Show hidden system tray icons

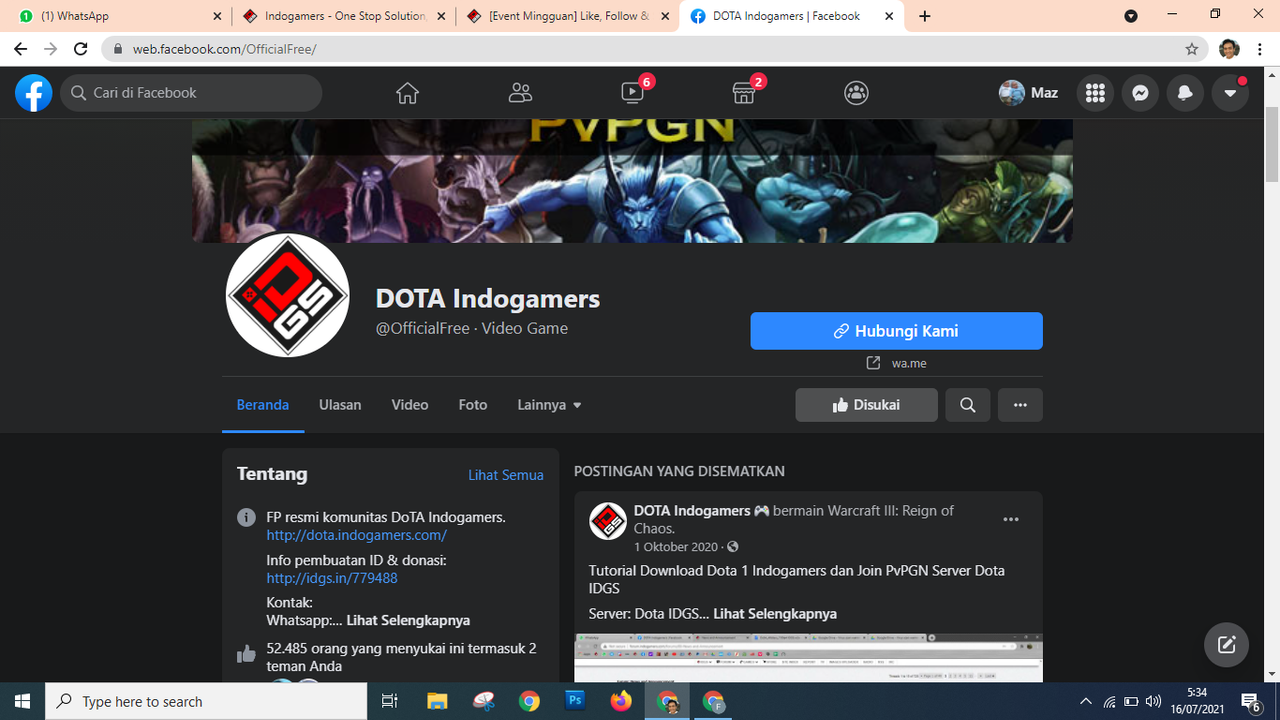[x=1084, y=701]
